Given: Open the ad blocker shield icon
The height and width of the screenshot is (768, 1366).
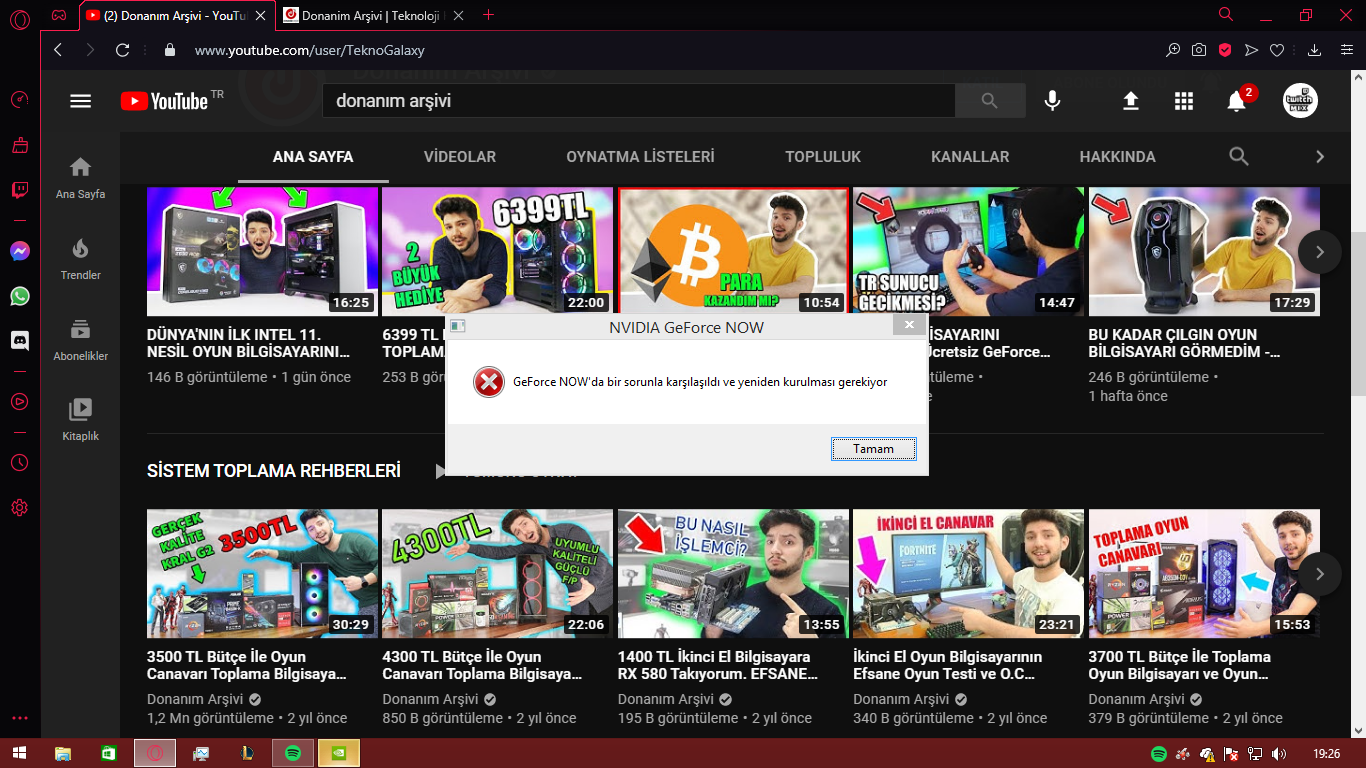Looking at the screenshot, I should [1225, 50].
